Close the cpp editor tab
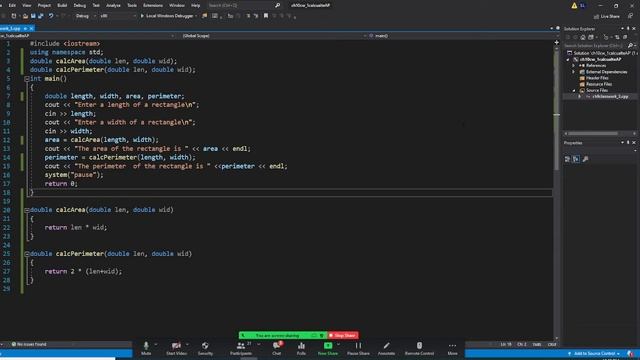Screen dimensions: 640x360 click(31, 29)
